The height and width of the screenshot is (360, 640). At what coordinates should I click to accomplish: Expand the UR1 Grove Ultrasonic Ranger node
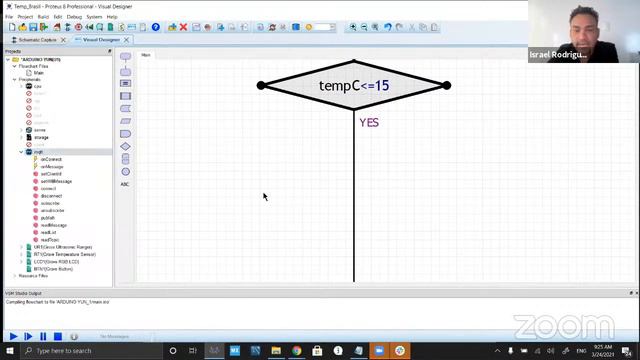[x=22, y=247]
